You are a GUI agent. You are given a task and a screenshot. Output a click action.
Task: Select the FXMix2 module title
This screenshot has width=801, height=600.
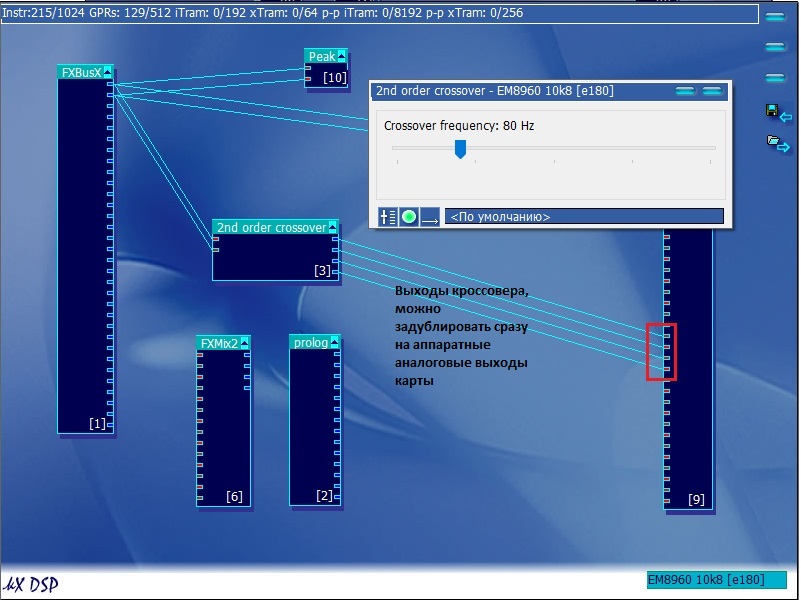[x=219, y=343]
